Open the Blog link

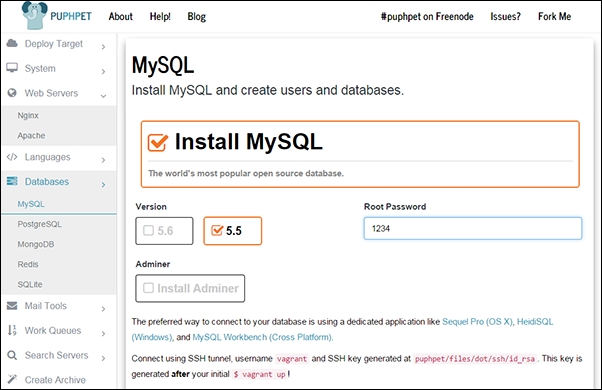197,17
